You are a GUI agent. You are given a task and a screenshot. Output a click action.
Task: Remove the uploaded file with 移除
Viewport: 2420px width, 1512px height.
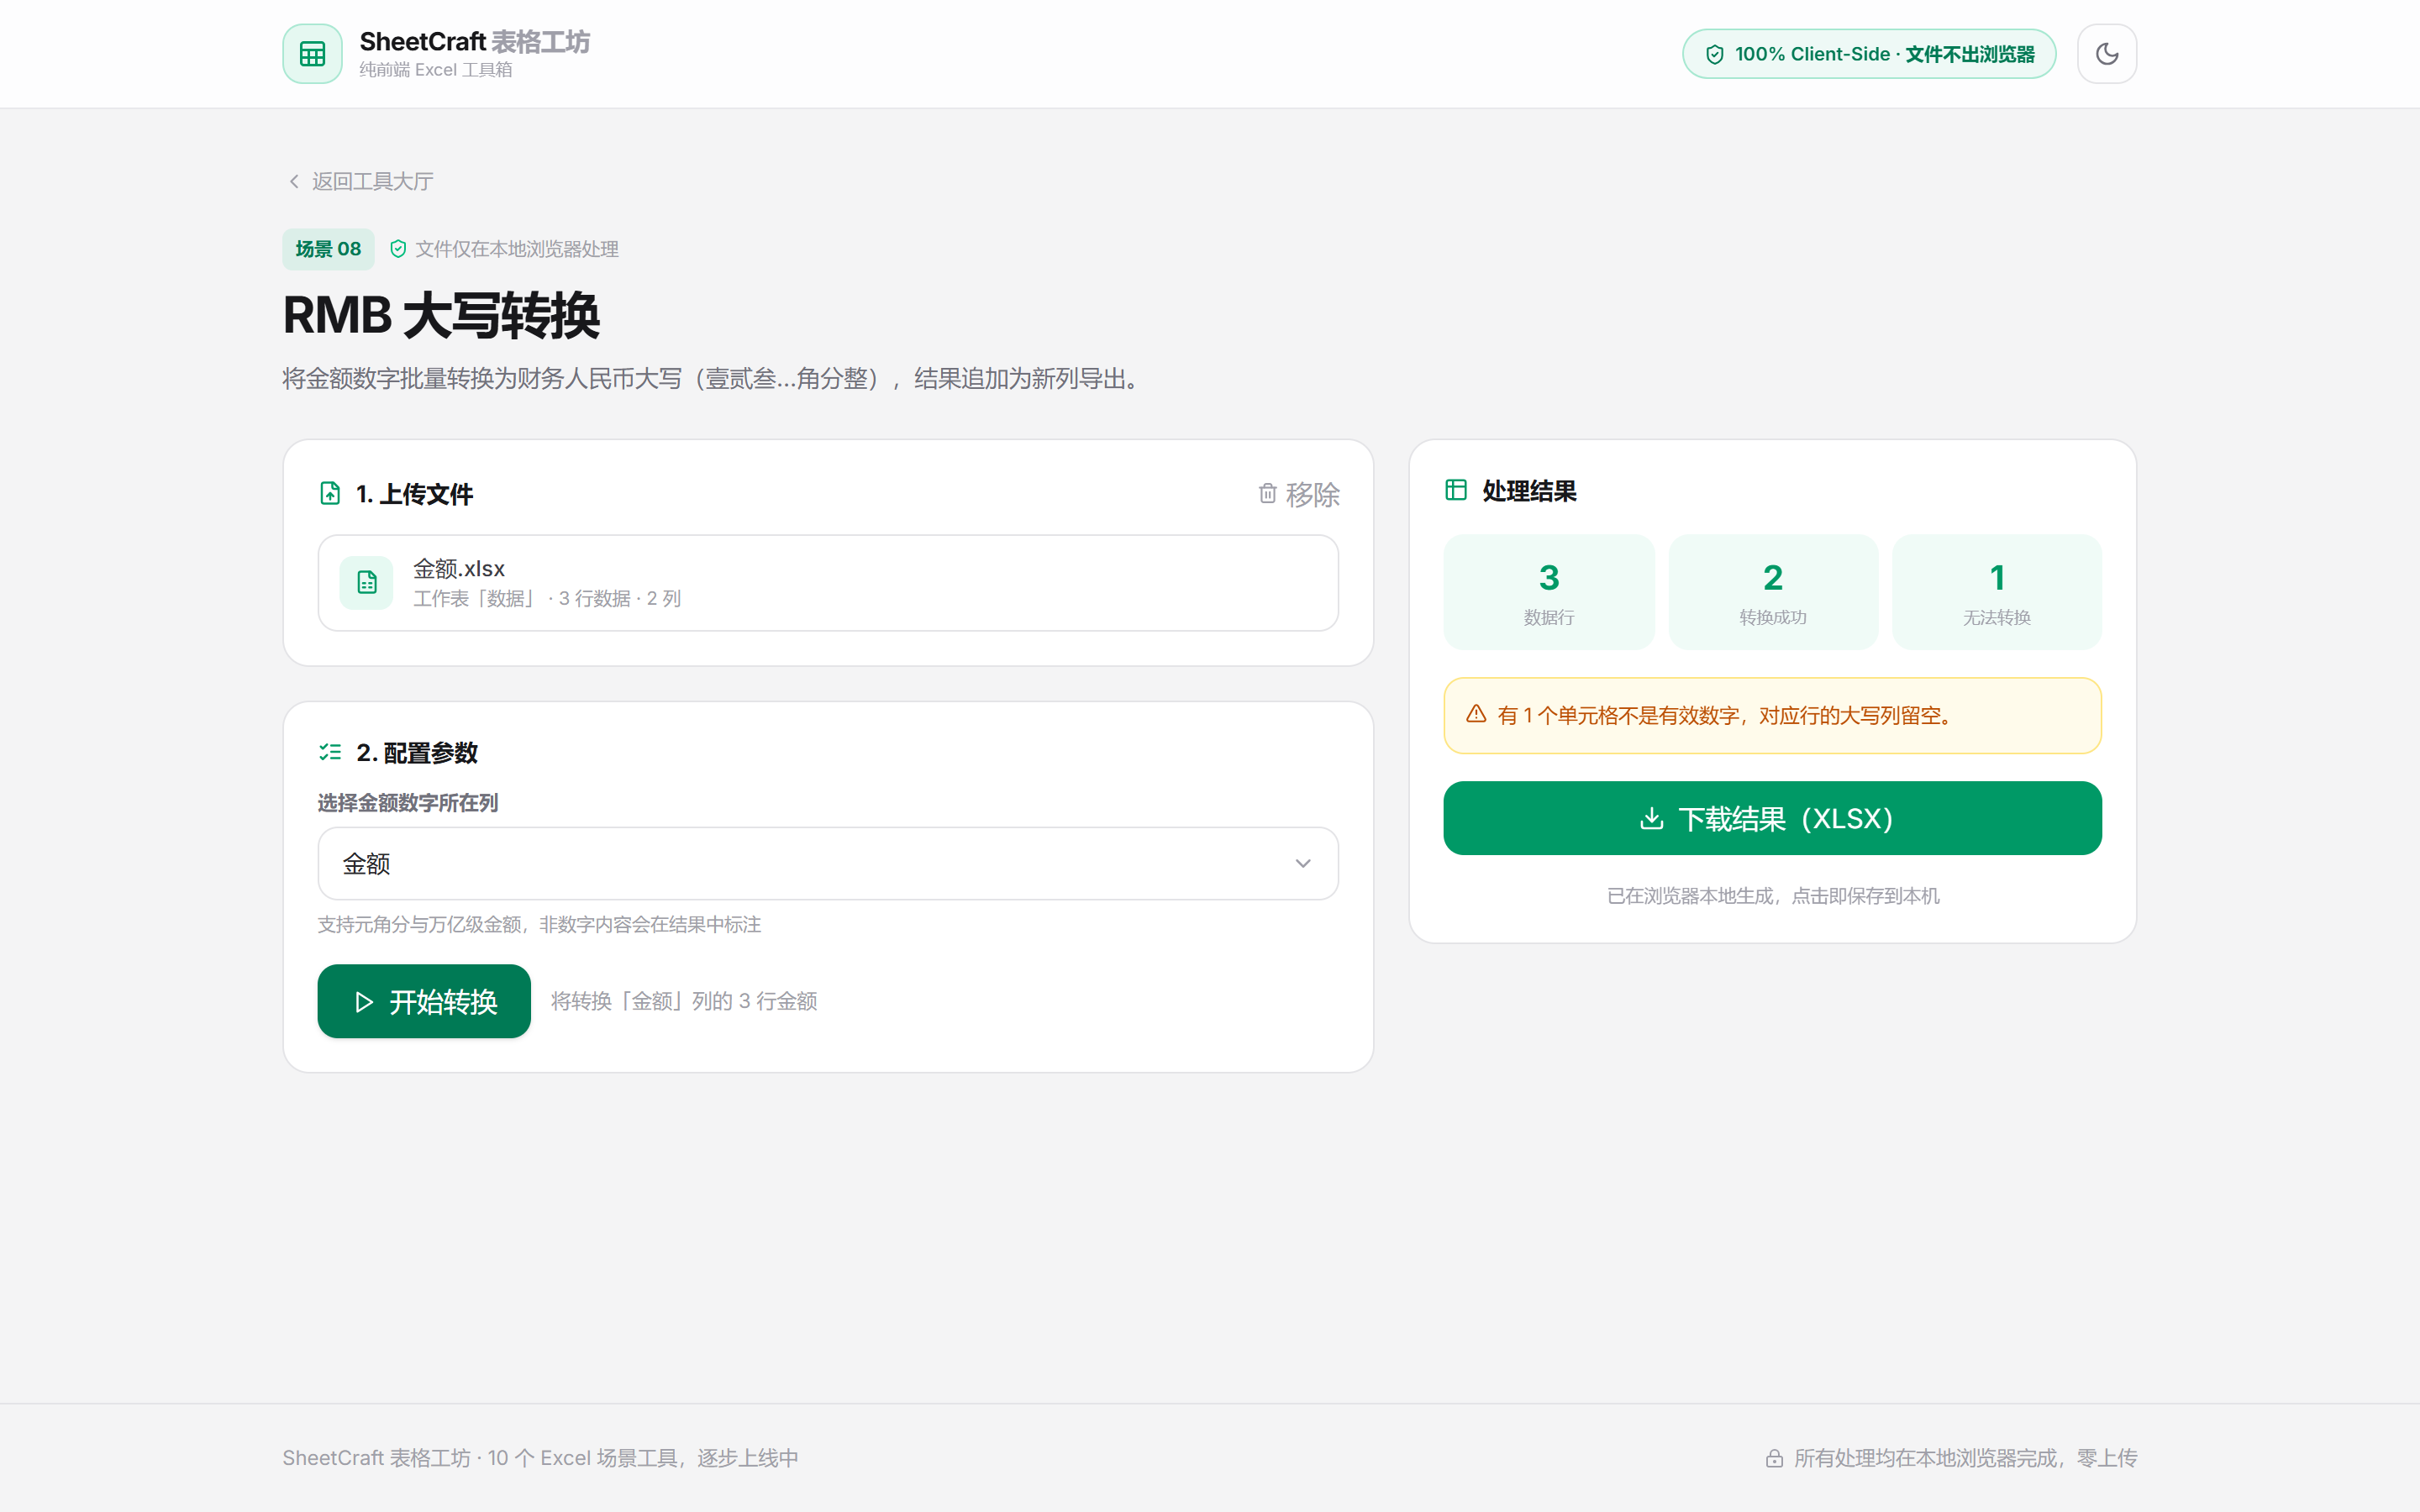[1298, 494]
